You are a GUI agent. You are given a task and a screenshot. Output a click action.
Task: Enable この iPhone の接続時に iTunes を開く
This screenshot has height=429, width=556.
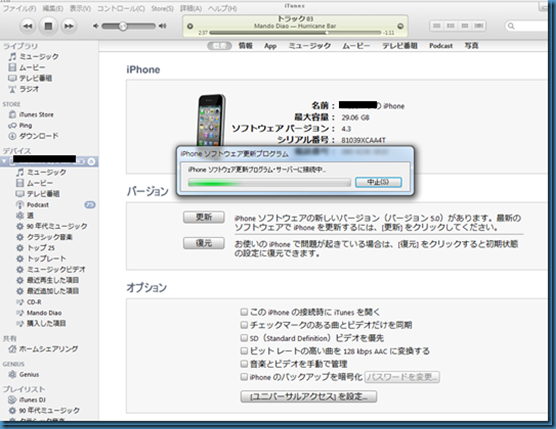point(244,312)
